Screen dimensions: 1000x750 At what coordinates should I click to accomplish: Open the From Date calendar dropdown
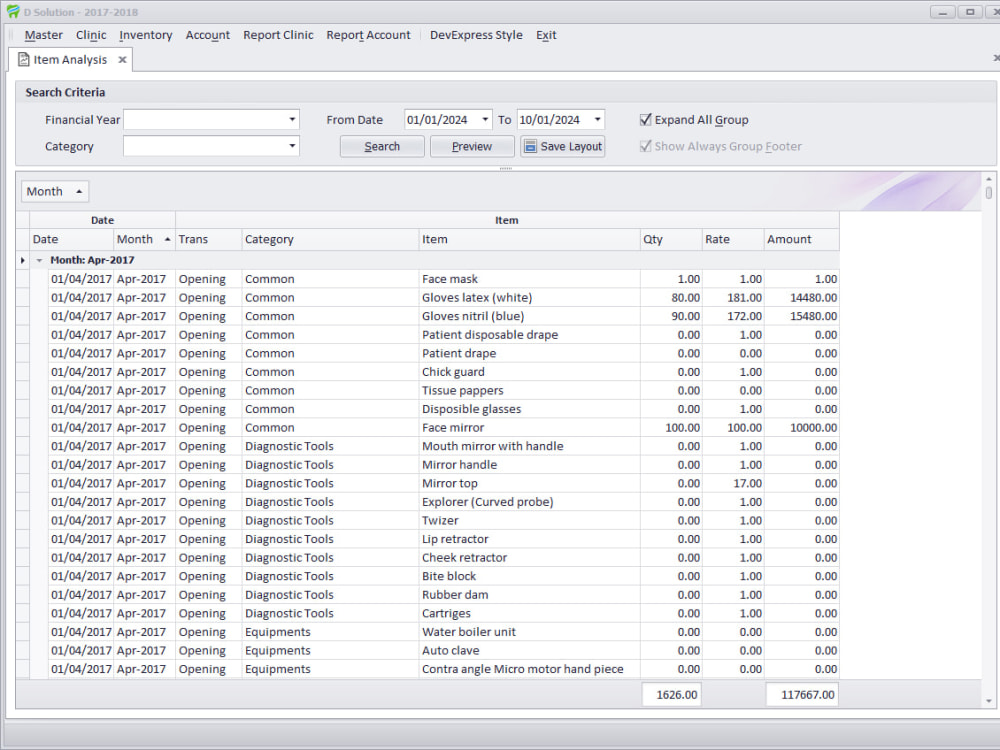[x=485, y=120]
